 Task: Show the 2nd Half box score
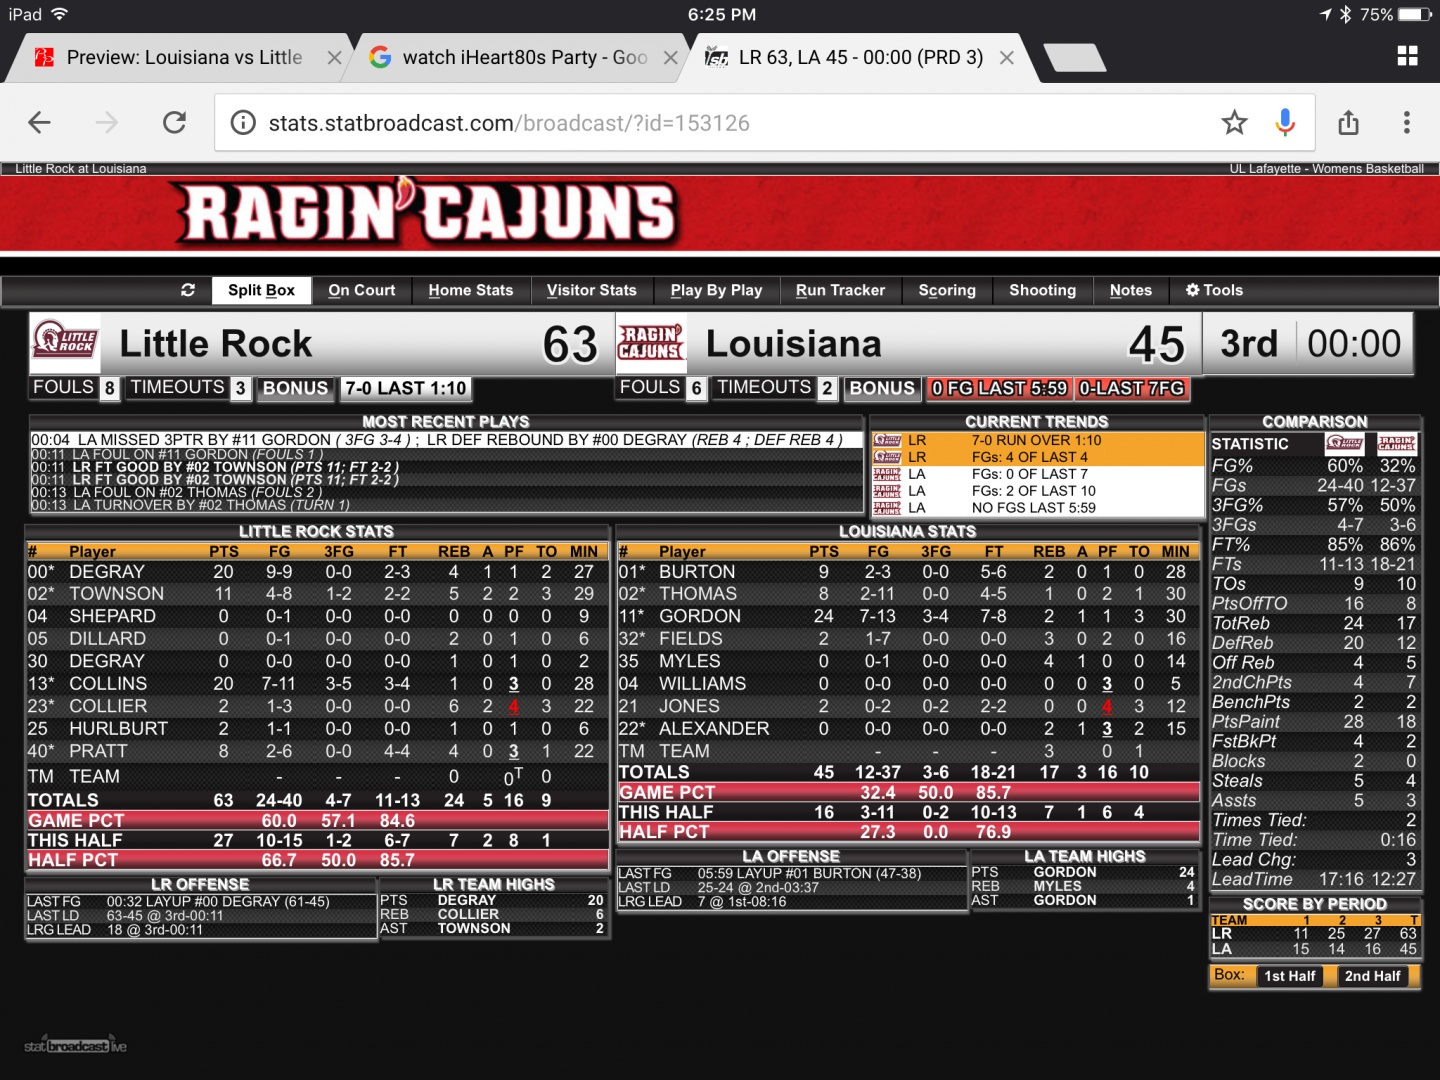pos(1372,976)
